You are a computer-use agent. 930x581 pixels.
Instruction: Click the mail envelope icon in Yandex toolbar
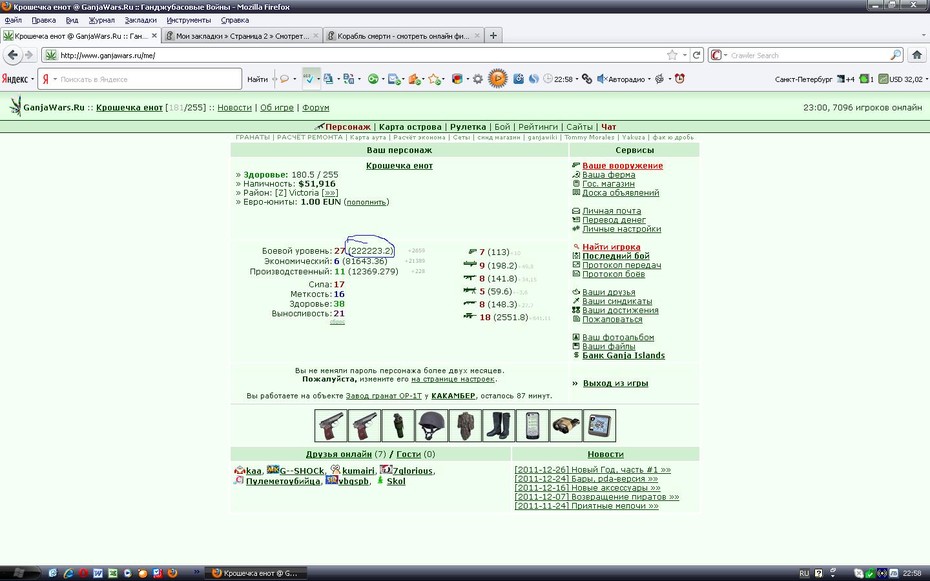click(x=394, y=79)
